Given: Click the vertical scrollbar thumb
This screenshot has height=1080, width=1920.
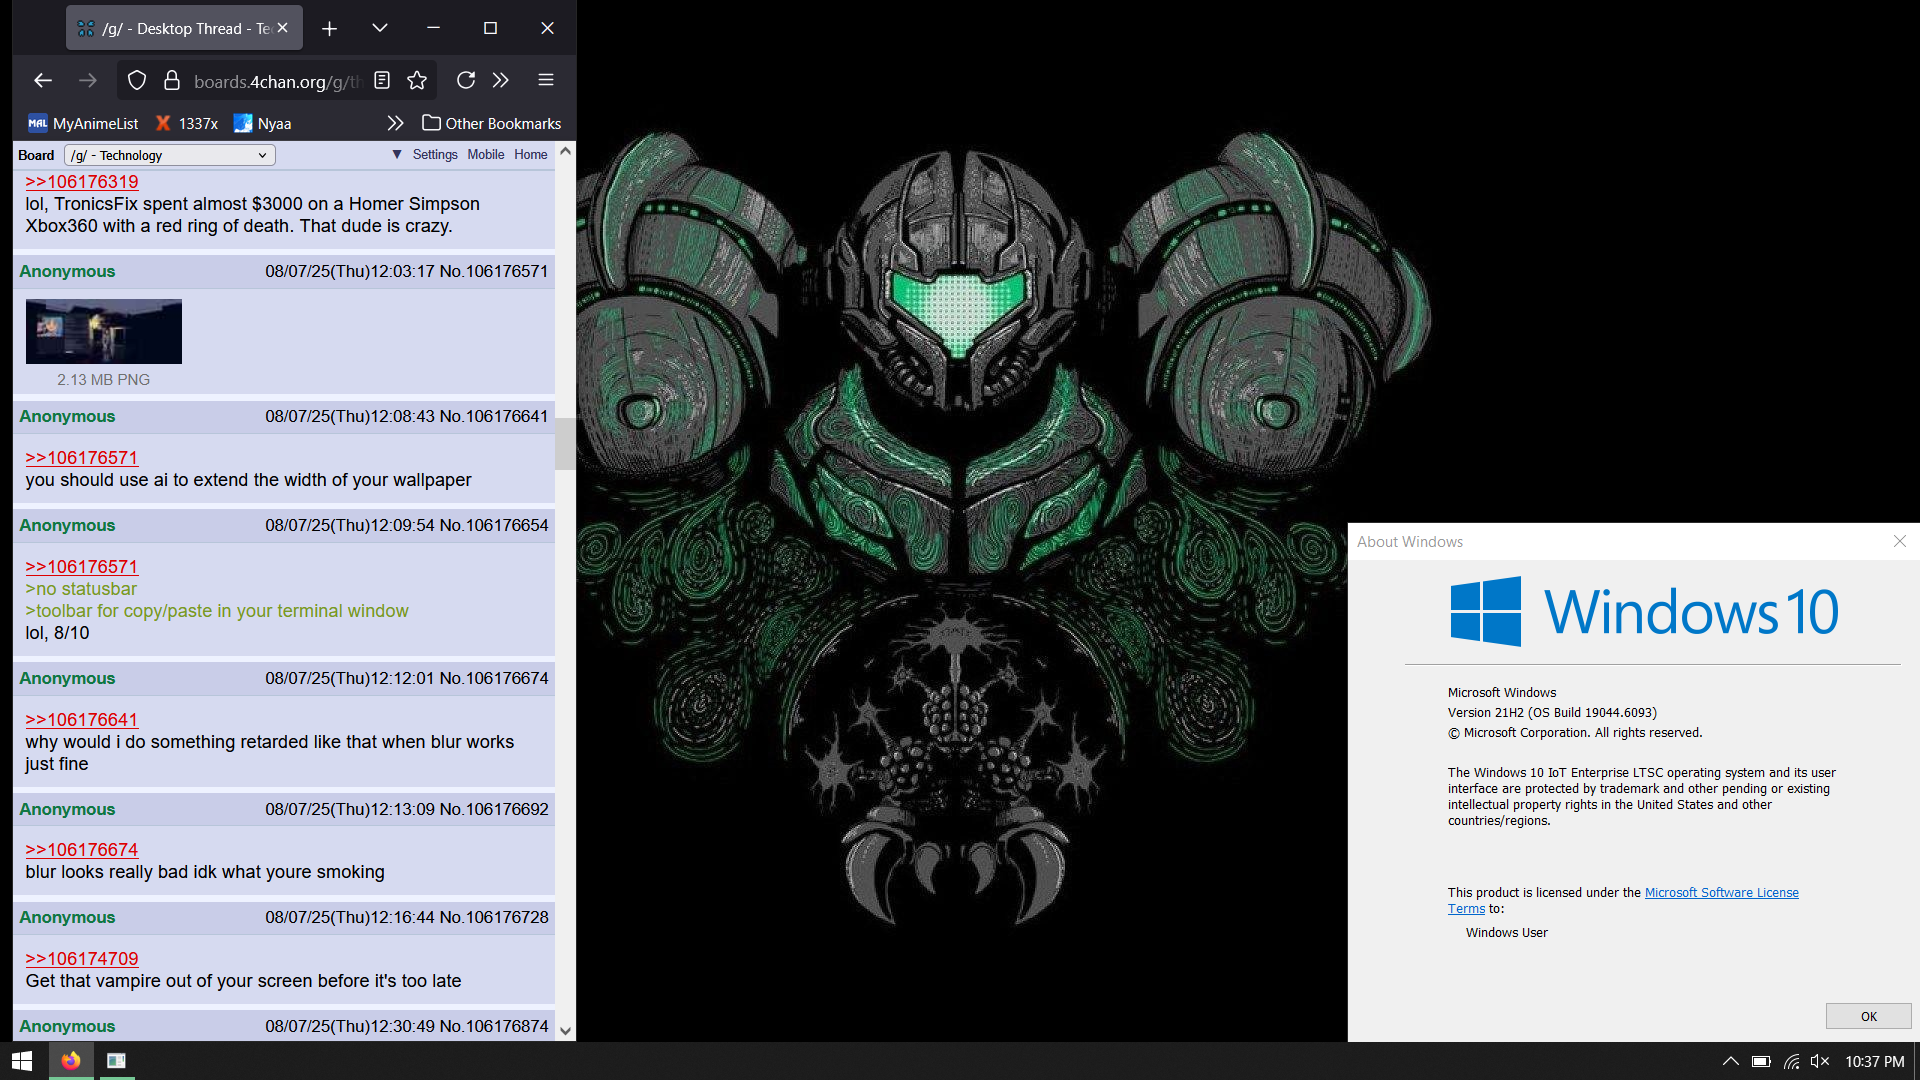Looking at the screenshot, I should [565, 444].
